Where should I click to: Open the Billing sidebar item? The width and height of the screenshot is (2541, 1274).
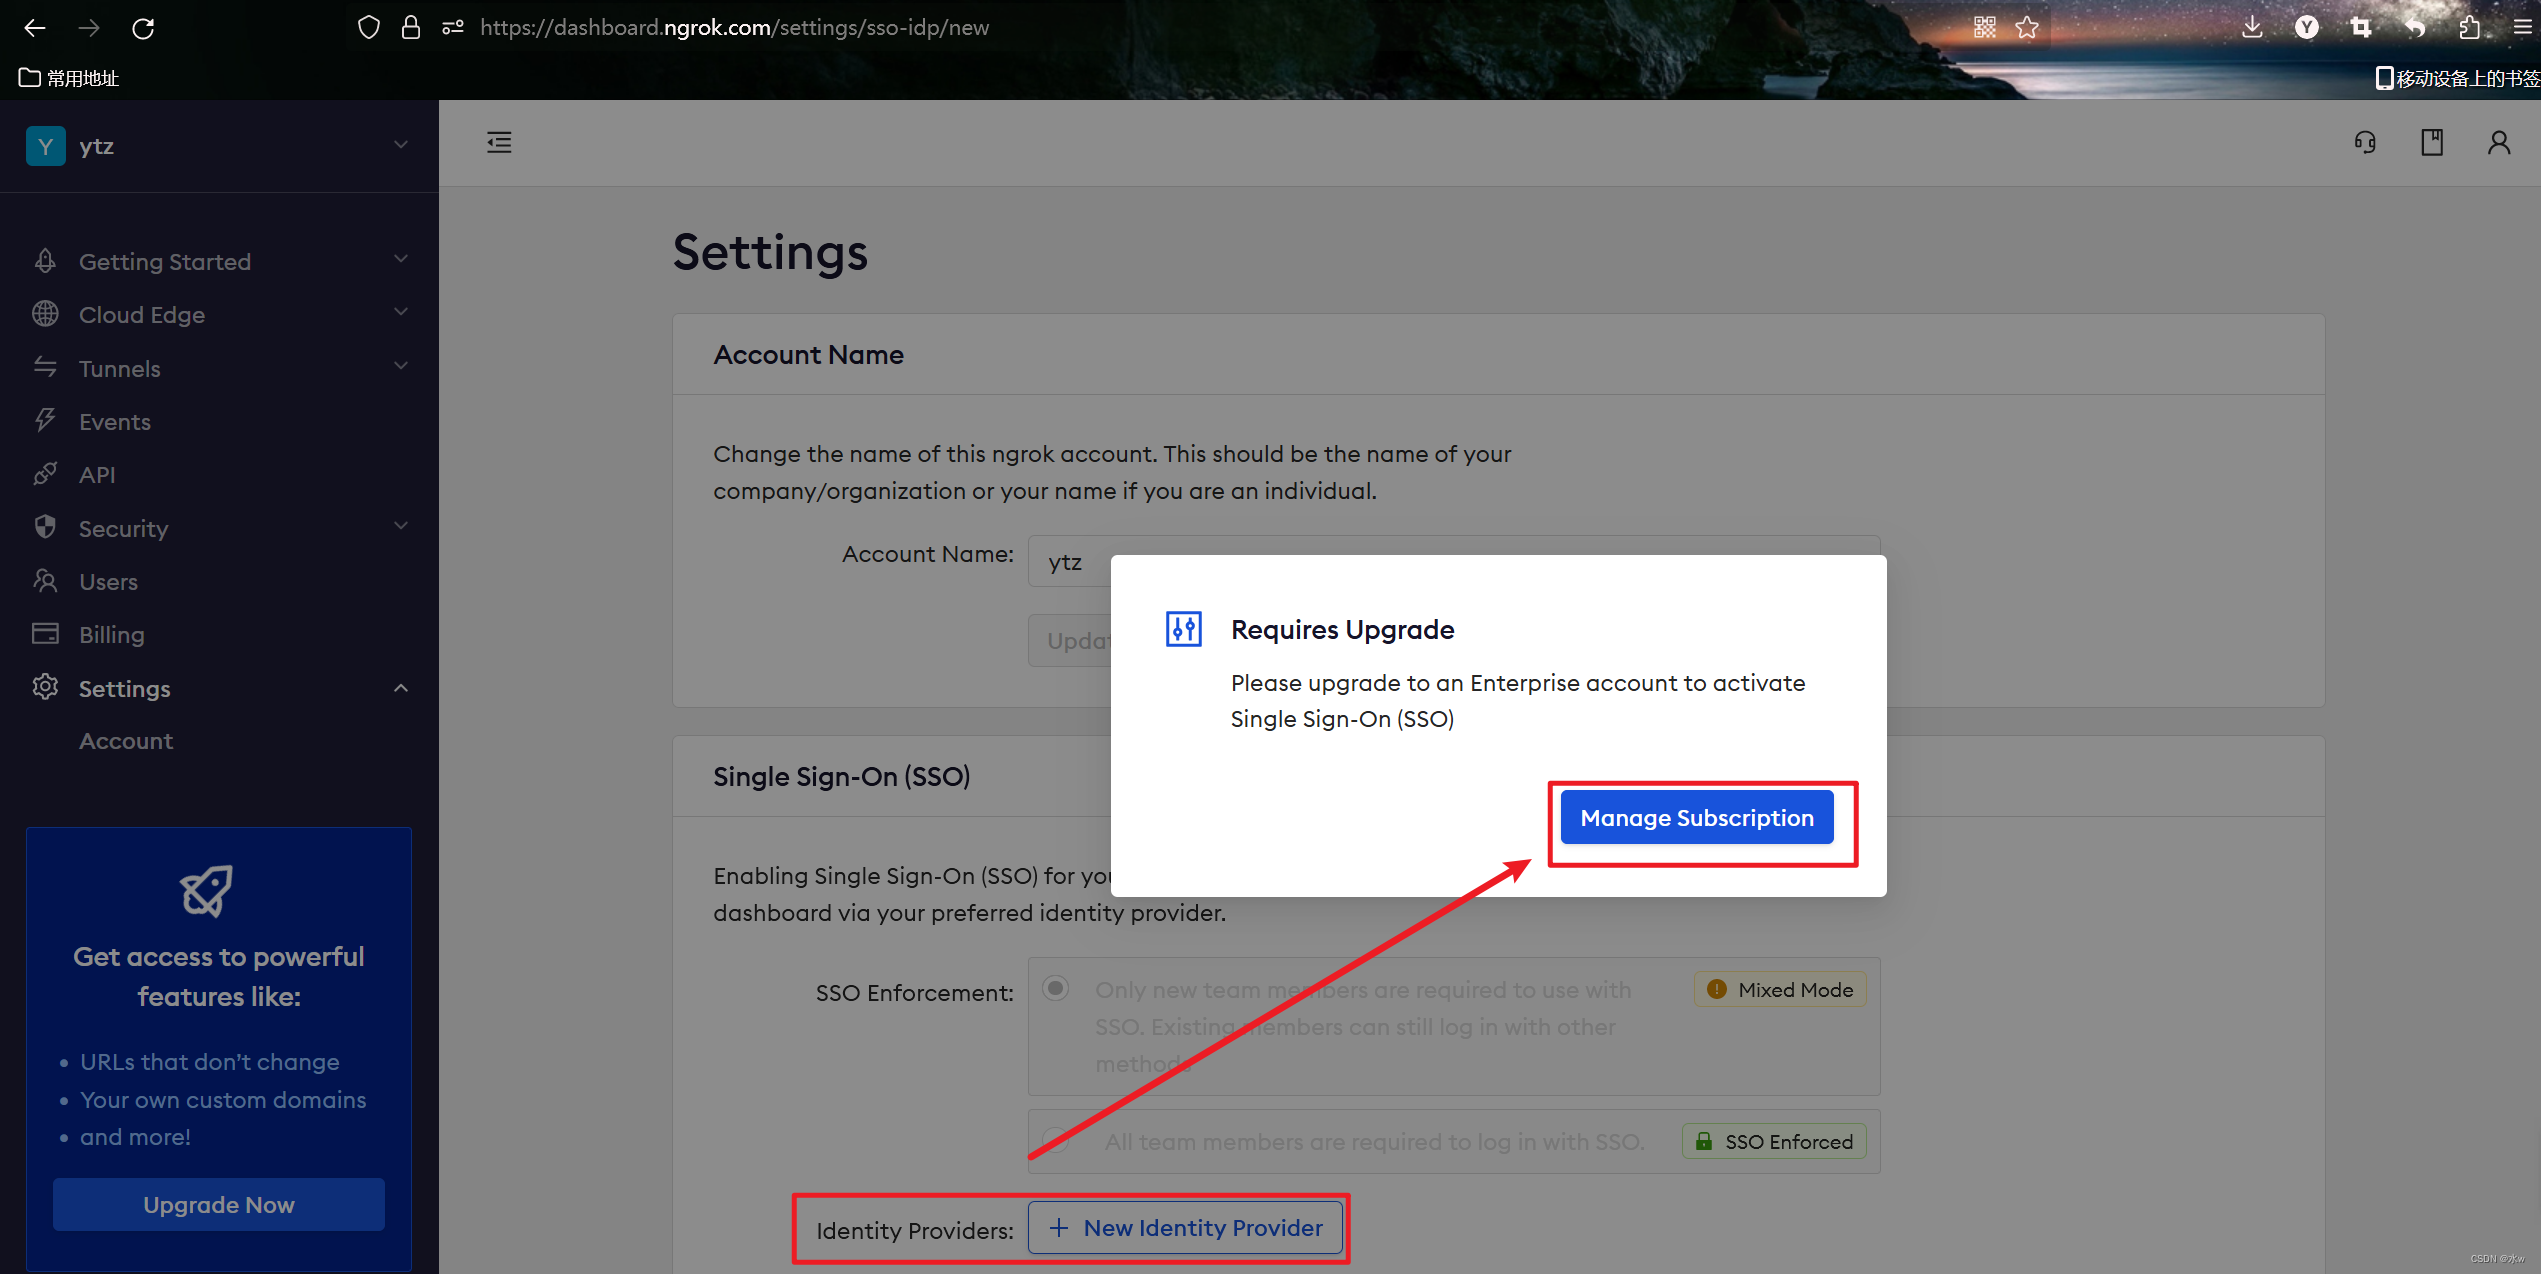pos(111,635)
